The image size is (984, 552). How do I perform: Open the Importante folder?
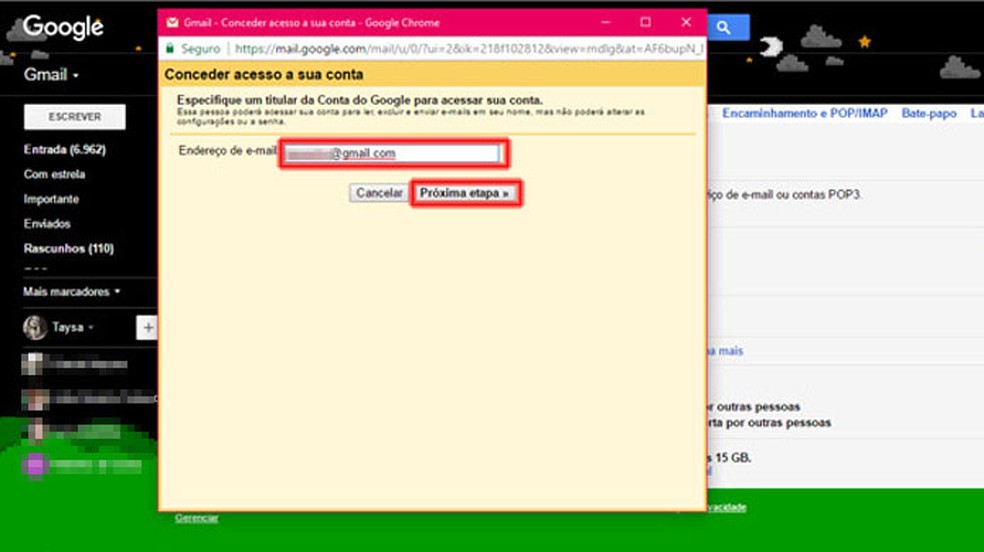[51, 199]
